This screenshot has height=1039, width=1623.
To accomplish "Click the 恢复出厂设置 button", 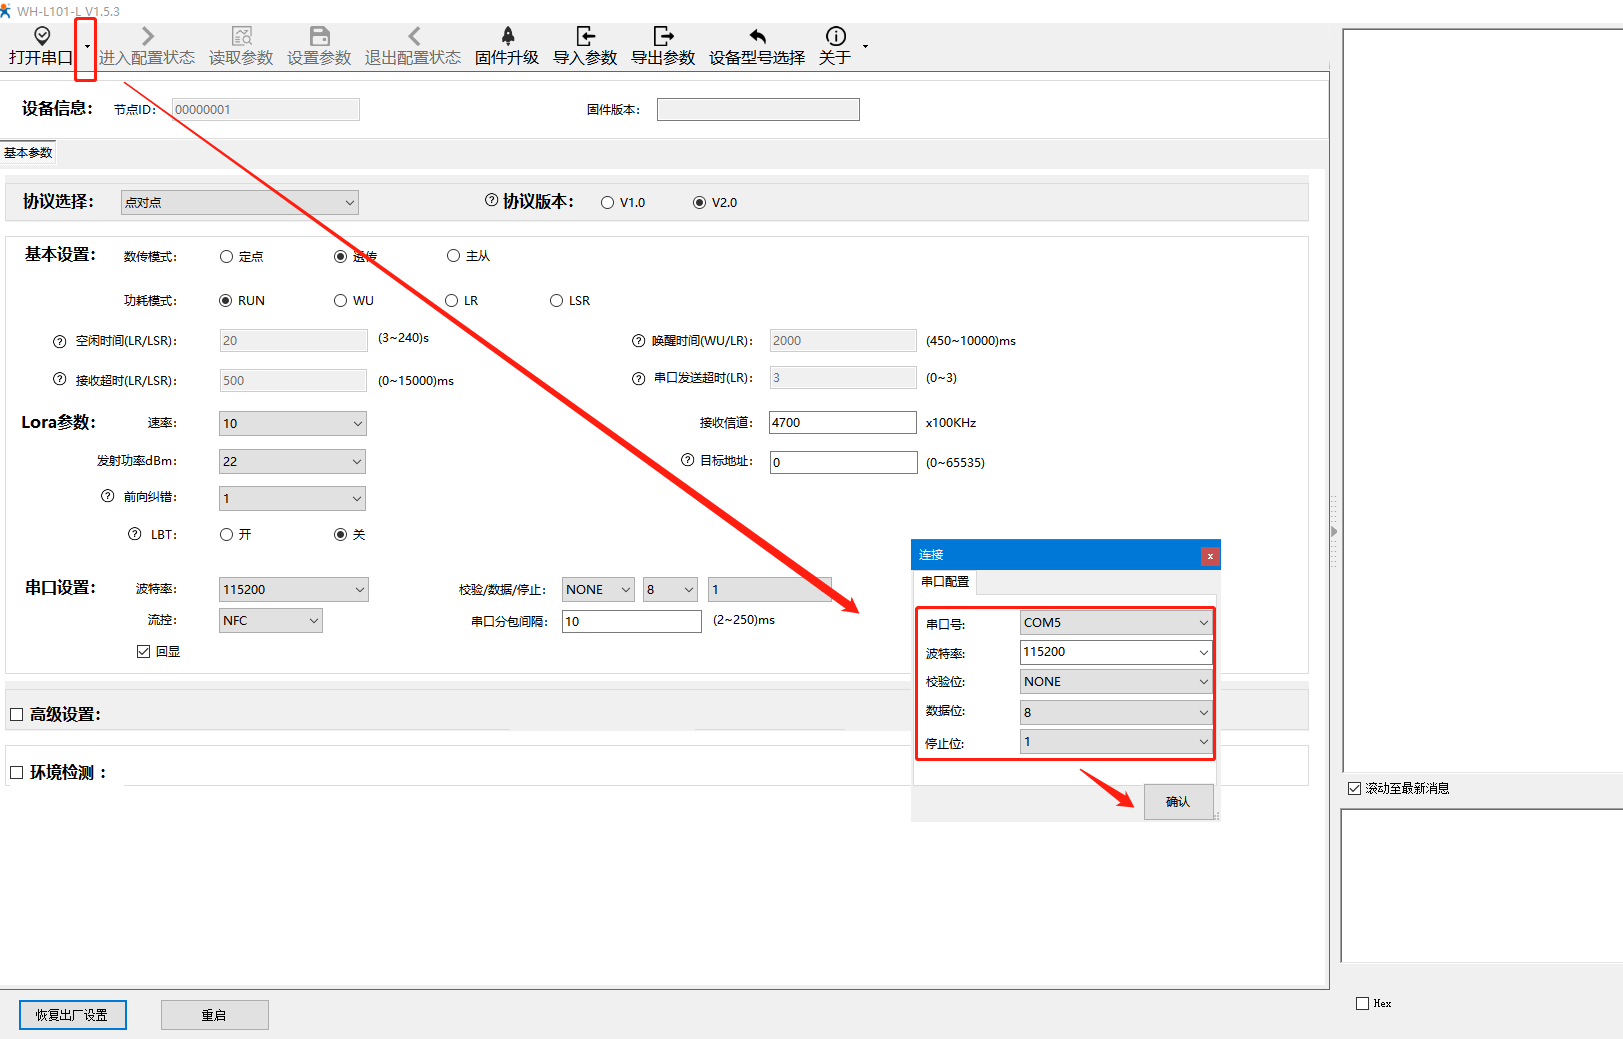I will point(73,1014).
